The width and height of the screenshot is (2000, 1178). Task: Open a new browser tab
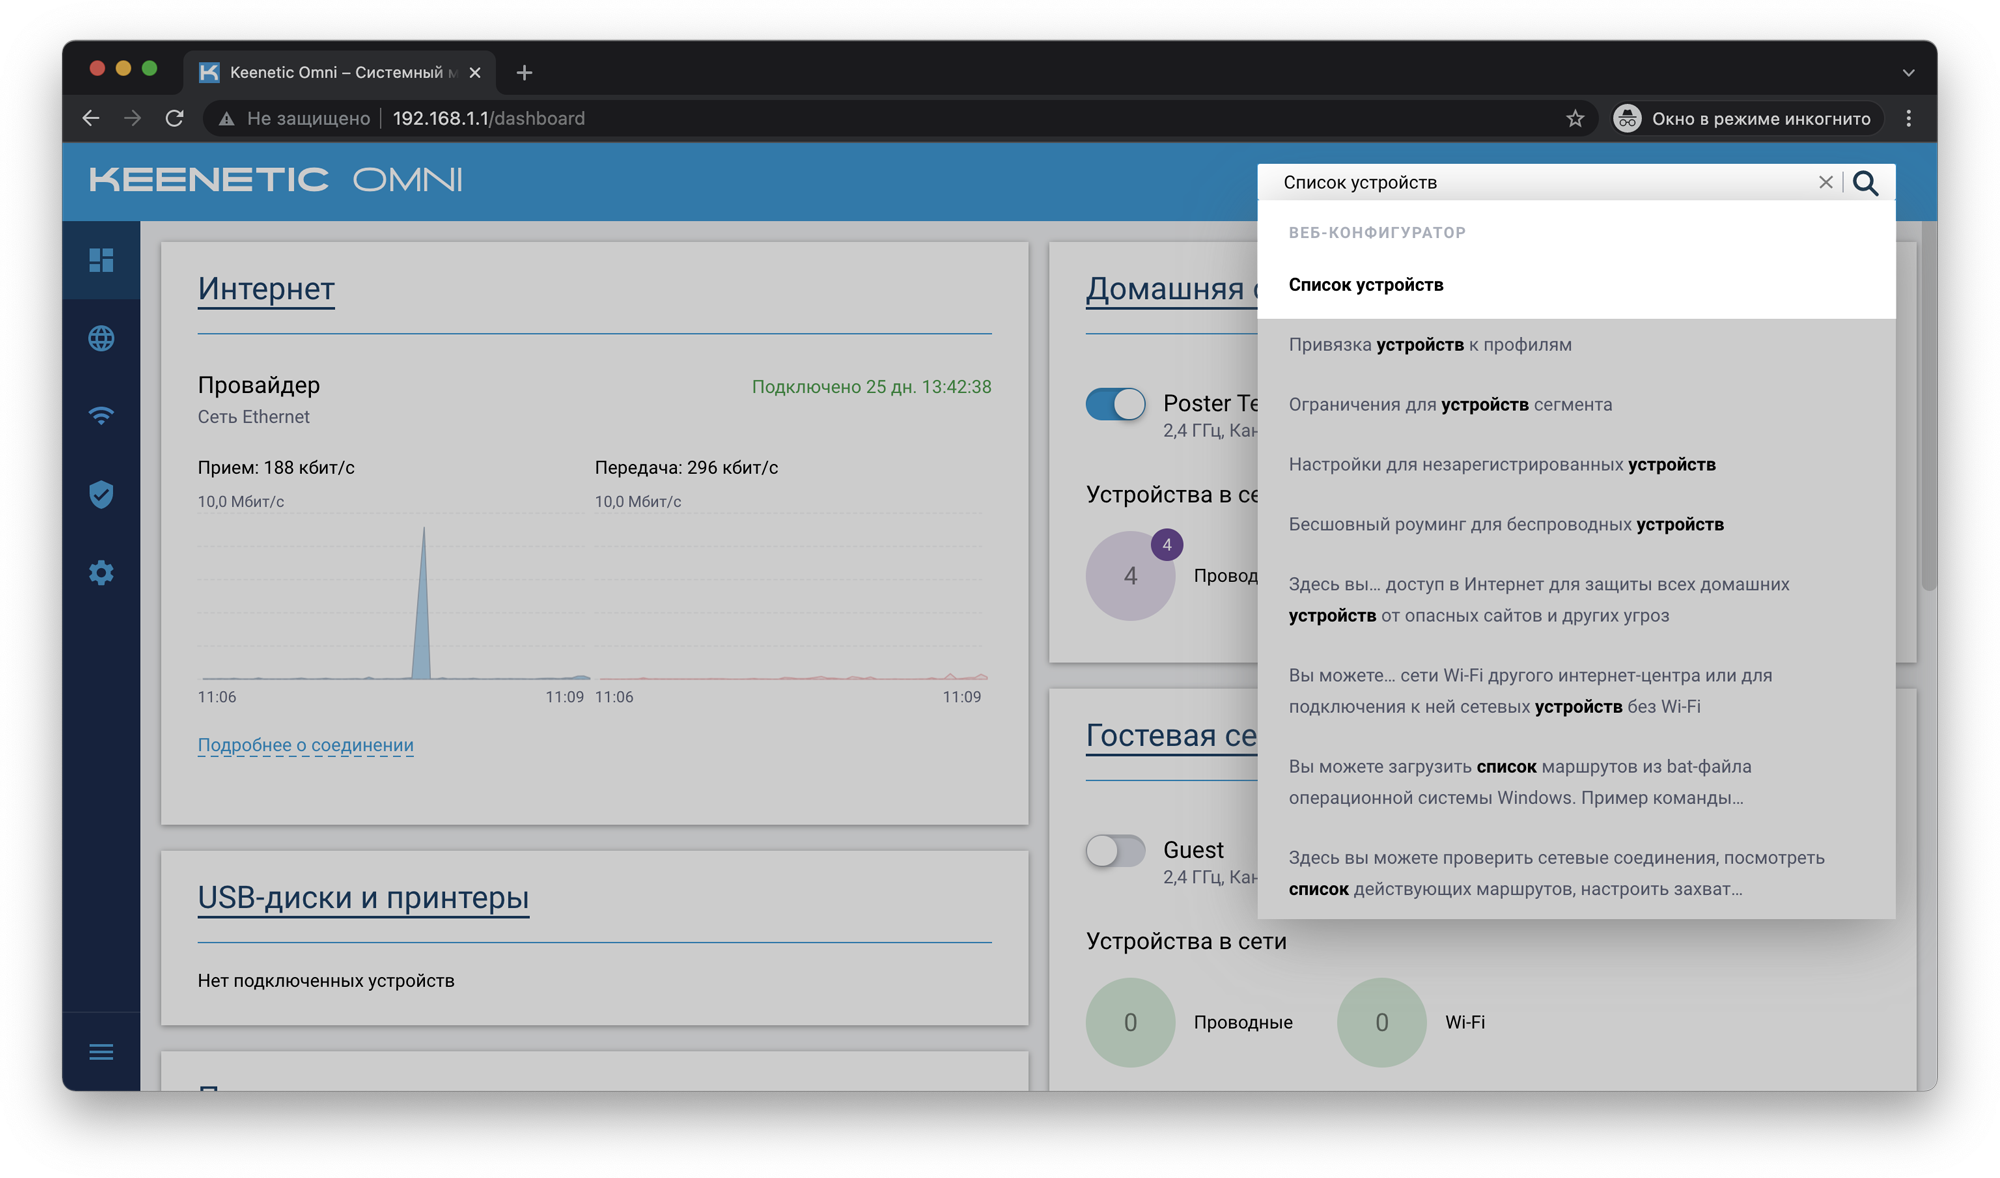tap(524, 72)
